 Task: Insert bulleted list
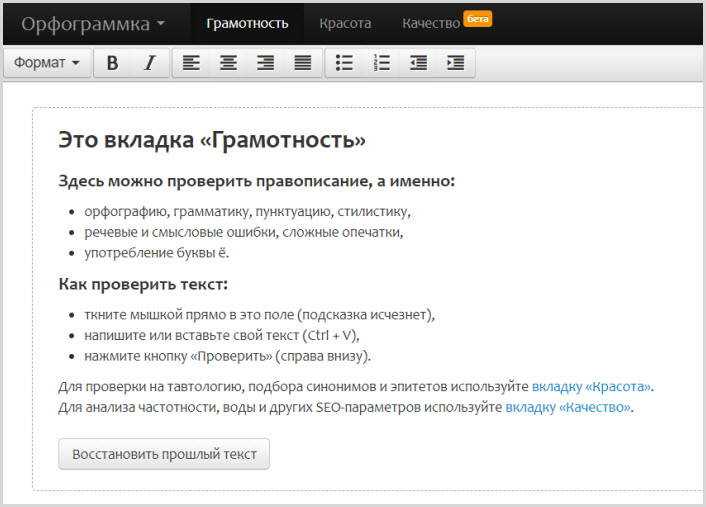tap(344, 63)
